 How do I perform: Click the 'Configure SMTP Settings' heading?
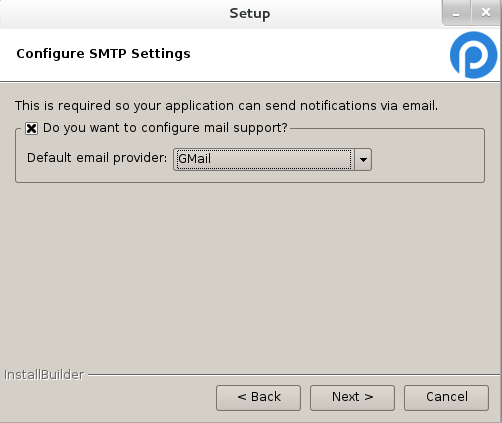(103, 54)
